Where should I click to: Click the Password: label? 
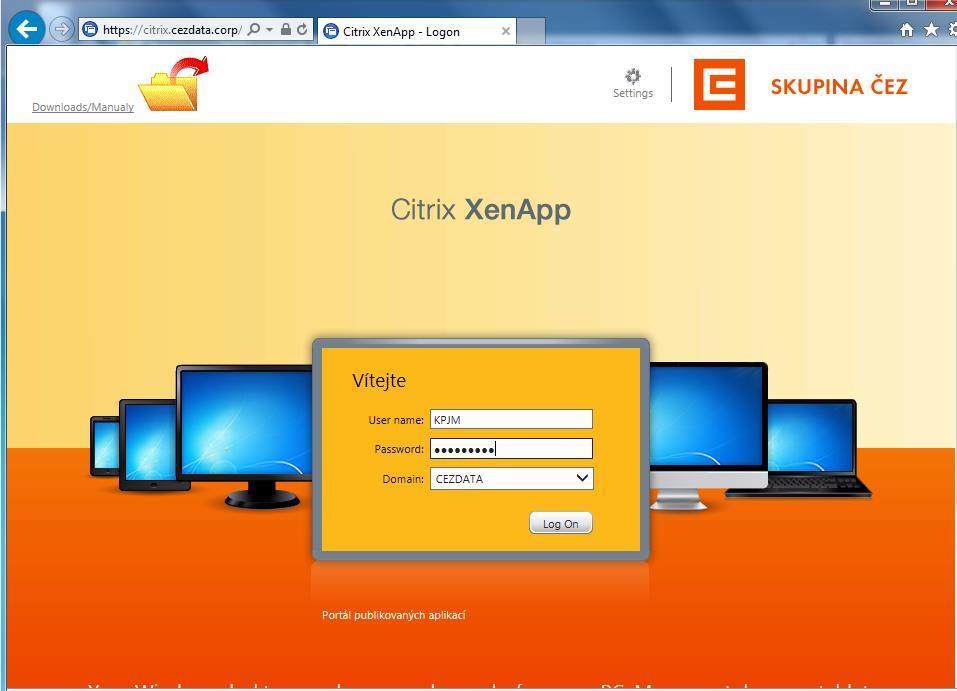click(399, 449)
